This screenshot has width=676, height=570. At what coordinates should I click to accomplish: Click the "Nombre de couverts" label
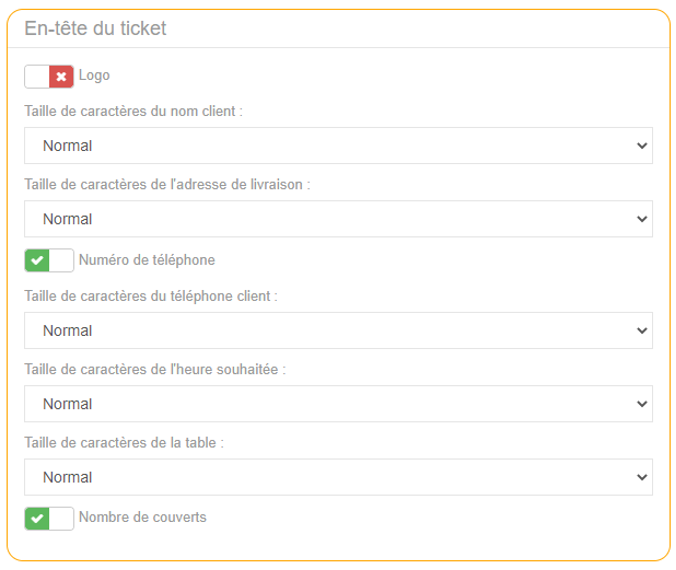pos(142,517)
